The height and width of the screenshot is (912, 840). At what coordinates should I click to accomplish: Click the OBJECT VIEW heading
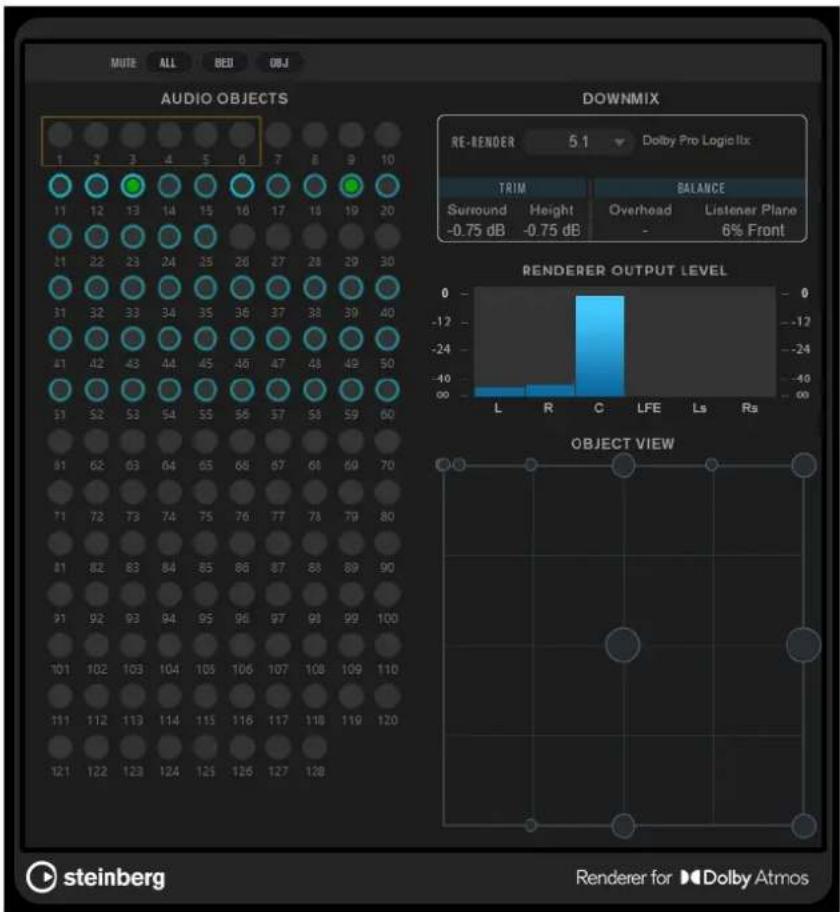click(x=622, y=444)
